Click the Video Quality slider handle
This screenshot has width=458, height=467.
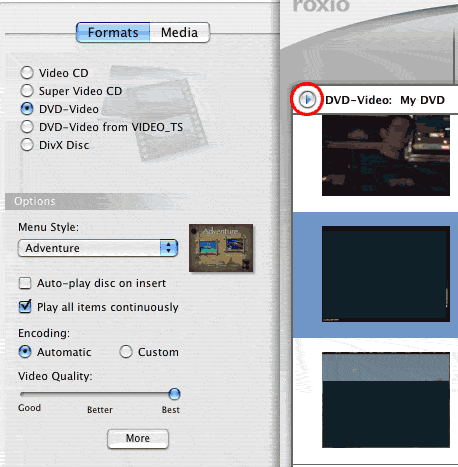tap(174, 394)
